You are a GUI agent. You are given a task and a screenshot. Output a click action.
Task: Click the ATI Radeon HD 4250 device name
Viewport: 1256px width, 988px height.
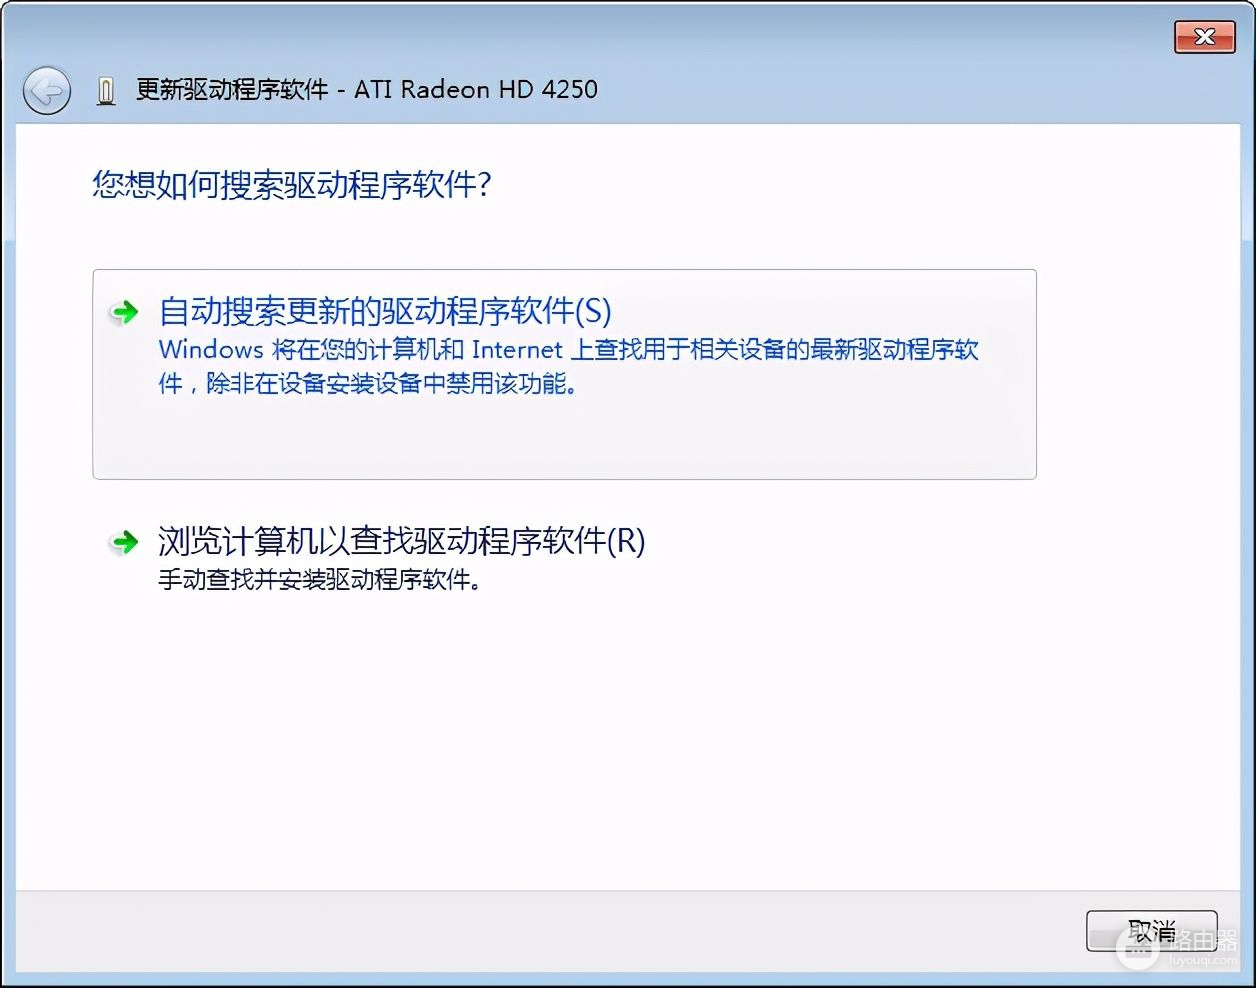click(x=476, y=89)
